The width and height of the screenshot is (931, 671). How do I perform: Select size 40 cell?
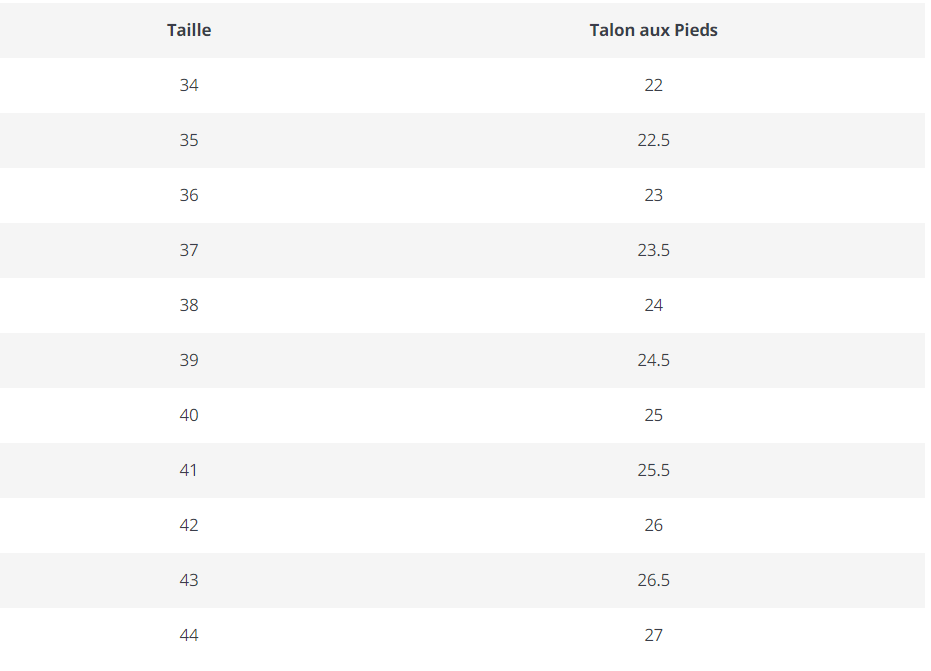tap(189, 415)
